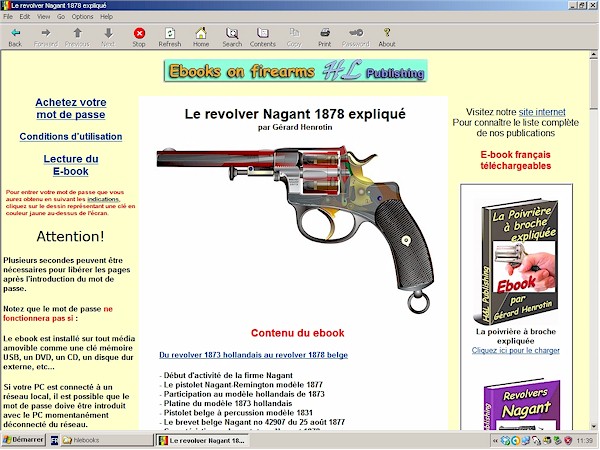This screenshot has height=450, width=600.
Task: Open the Options menu
Action: (x=83, y=17)
